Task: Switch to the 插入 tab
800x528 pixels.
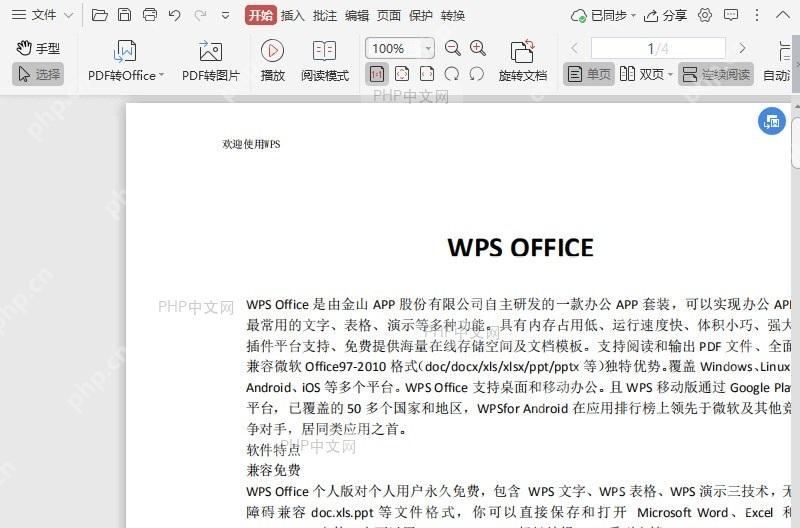Action: click(292, 16)
